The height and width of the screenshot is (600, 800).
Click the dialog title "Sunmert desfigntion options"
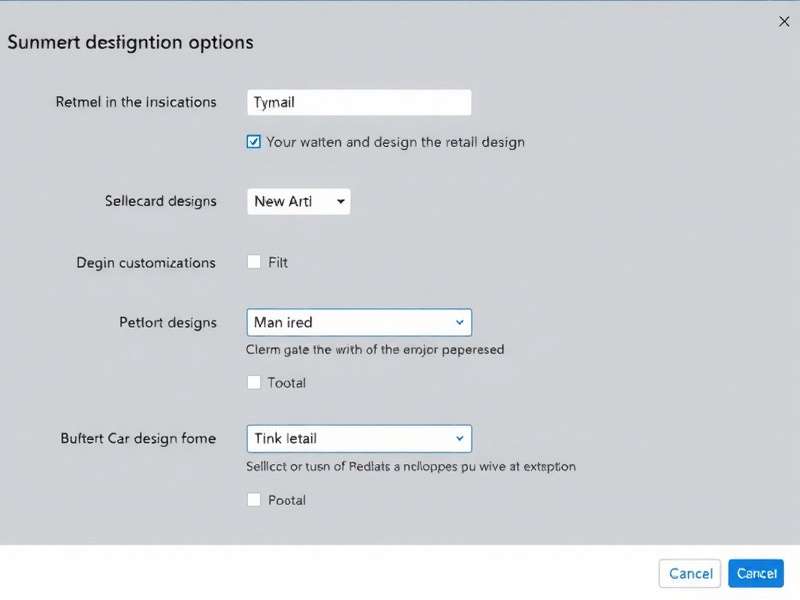click(x=130, y=42)
